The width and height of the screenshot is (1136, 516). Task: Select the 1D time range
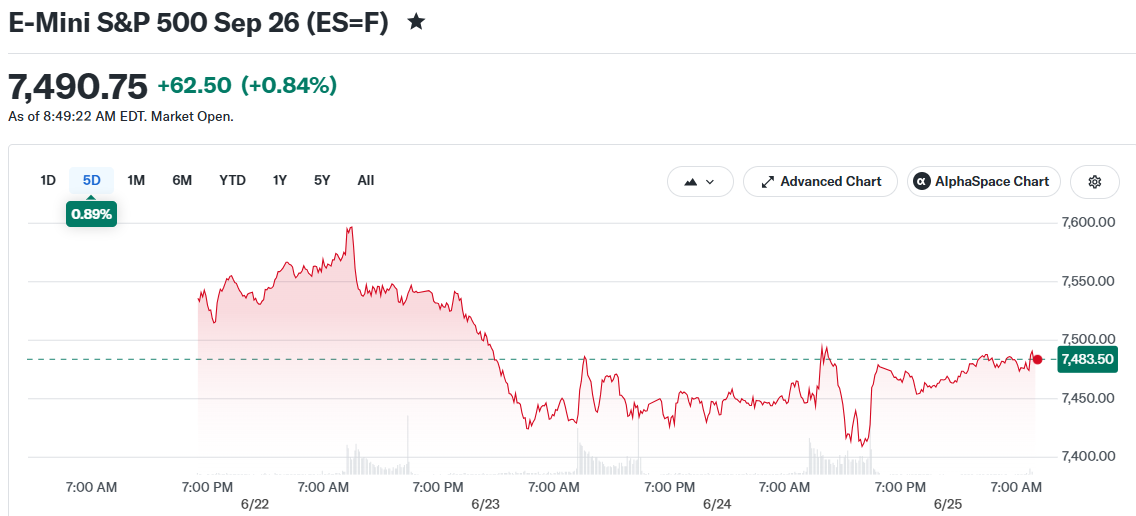pyautogui.click(x=48, y=180)
